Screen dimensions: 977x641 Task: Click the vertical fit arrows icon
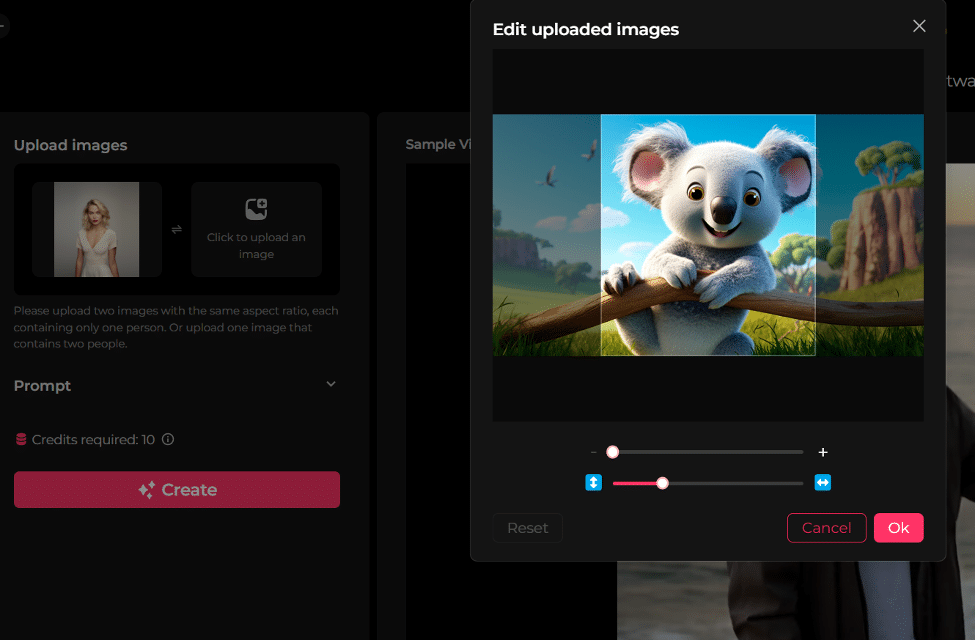tap(593, 482)
